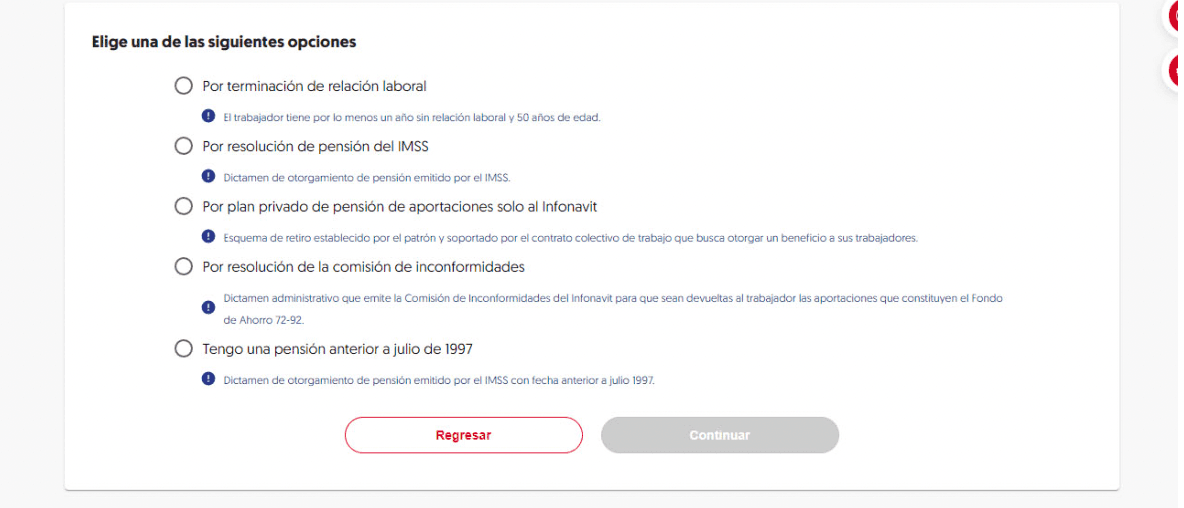Click info icon beside IMSS dictamen description

tap(208, 176)
